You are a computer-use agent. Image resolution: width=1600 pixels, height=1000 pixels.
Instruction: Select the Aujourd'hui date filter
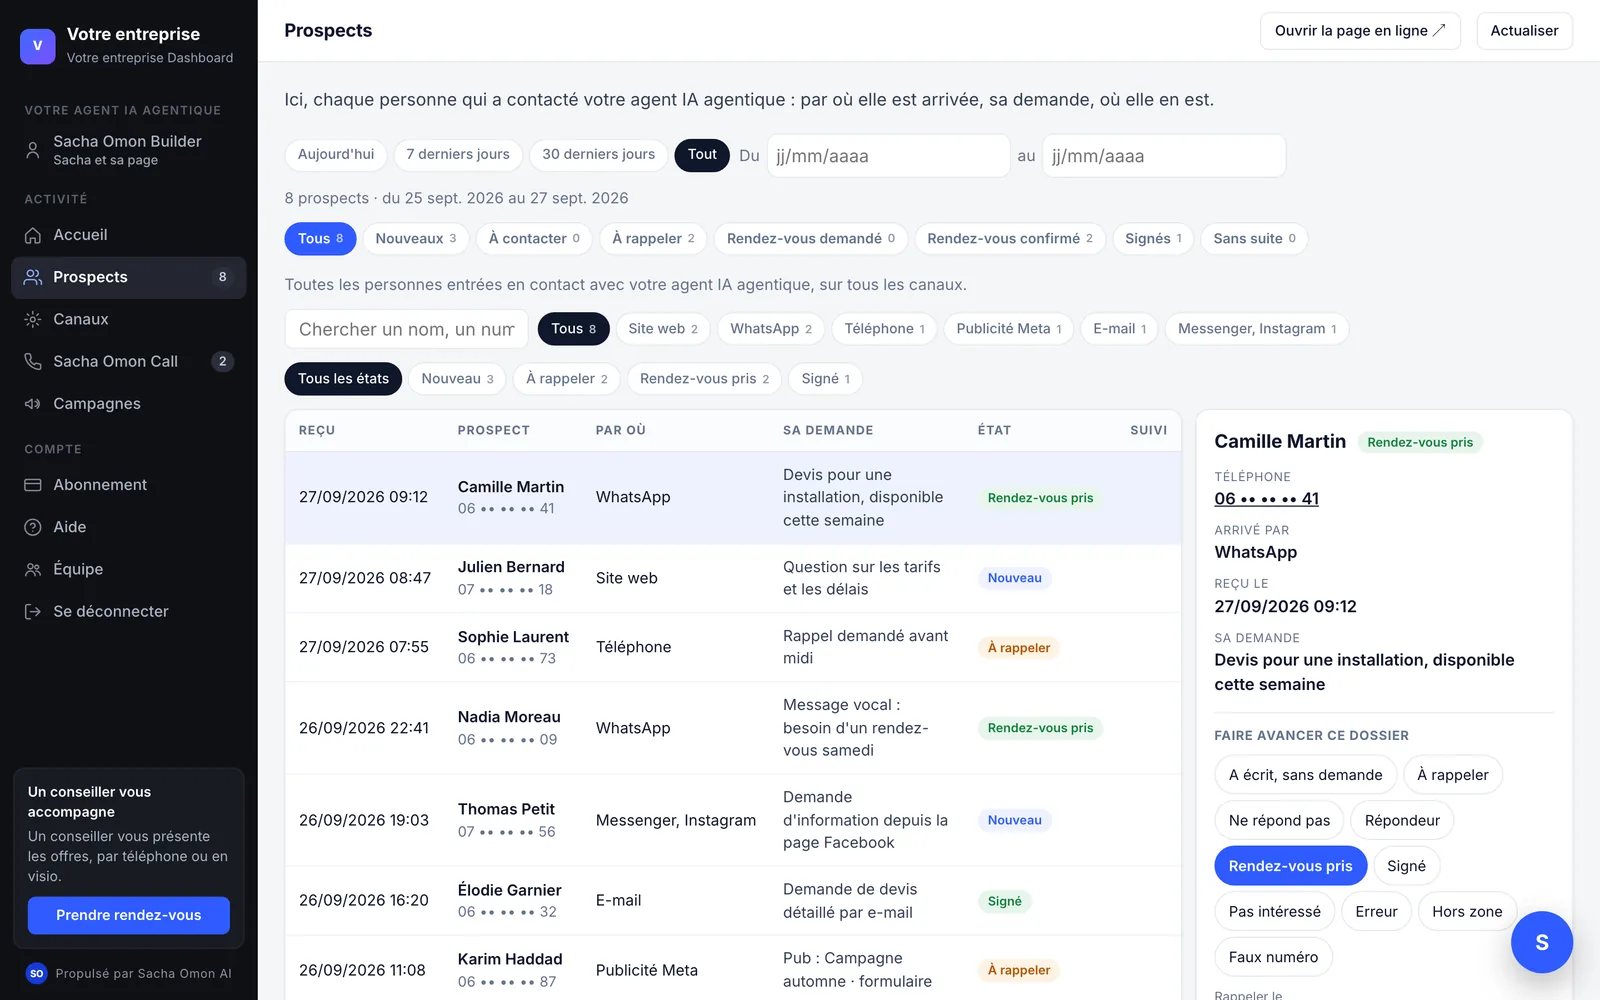336,155
